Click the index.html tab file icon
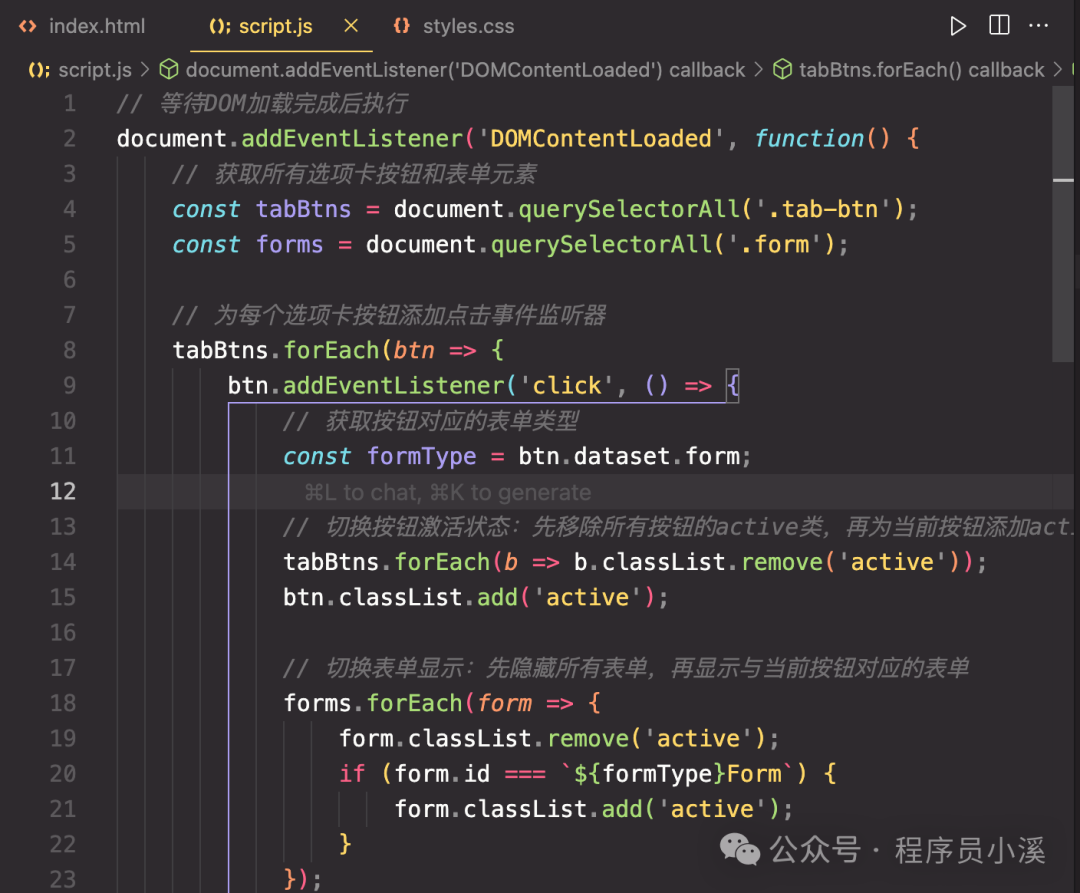 click(x=29, y=27)
